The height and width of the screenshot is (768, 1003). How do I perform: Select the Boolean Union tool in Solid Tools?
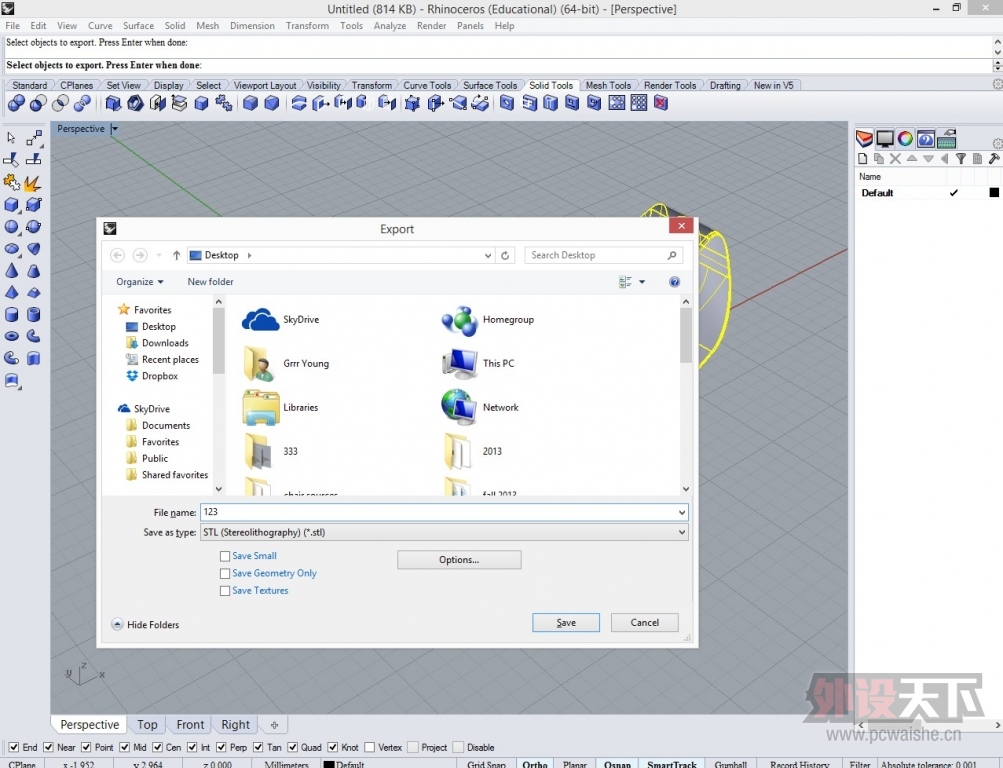[x=16, y=103]
